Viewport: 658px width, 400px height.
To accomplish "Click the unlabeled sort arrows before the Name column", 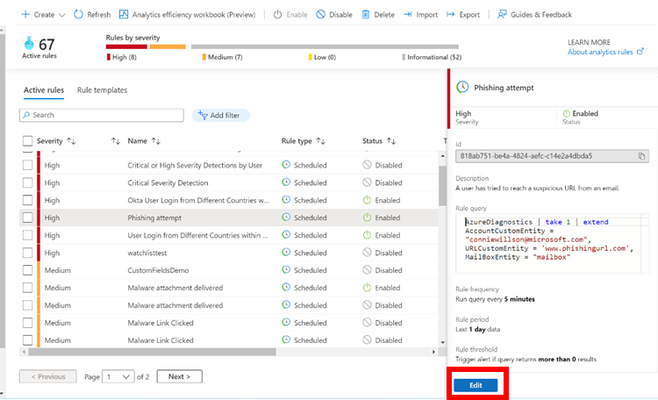I will point(116,141).
